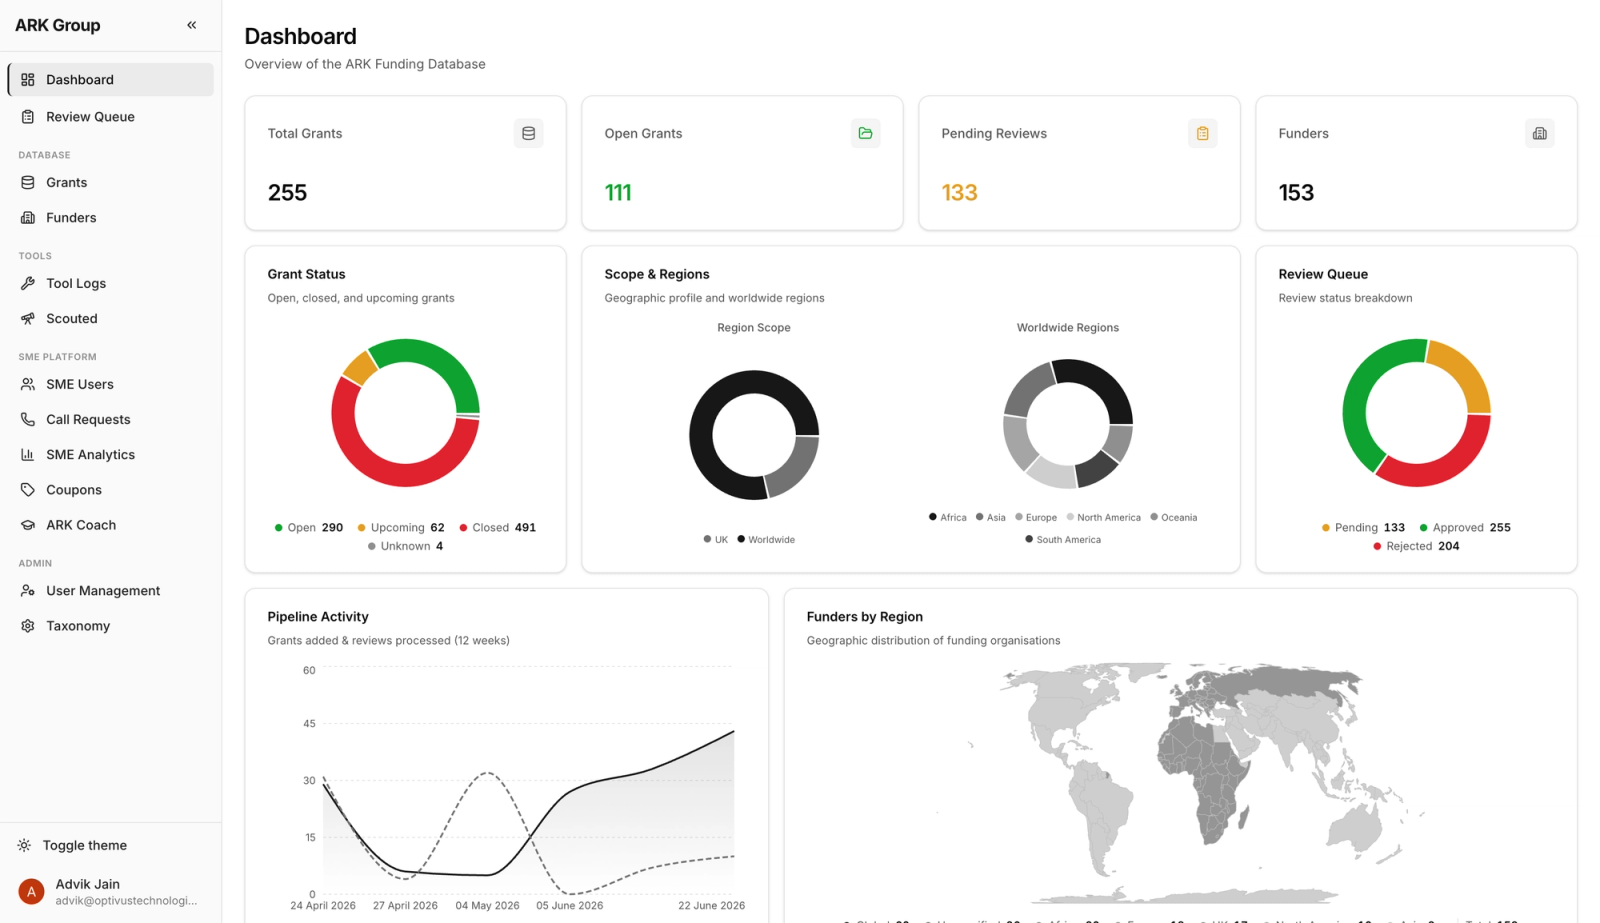The image size is (1600, 923).
Task: Select the Open Grants value 111
Action: coord(618,193)
